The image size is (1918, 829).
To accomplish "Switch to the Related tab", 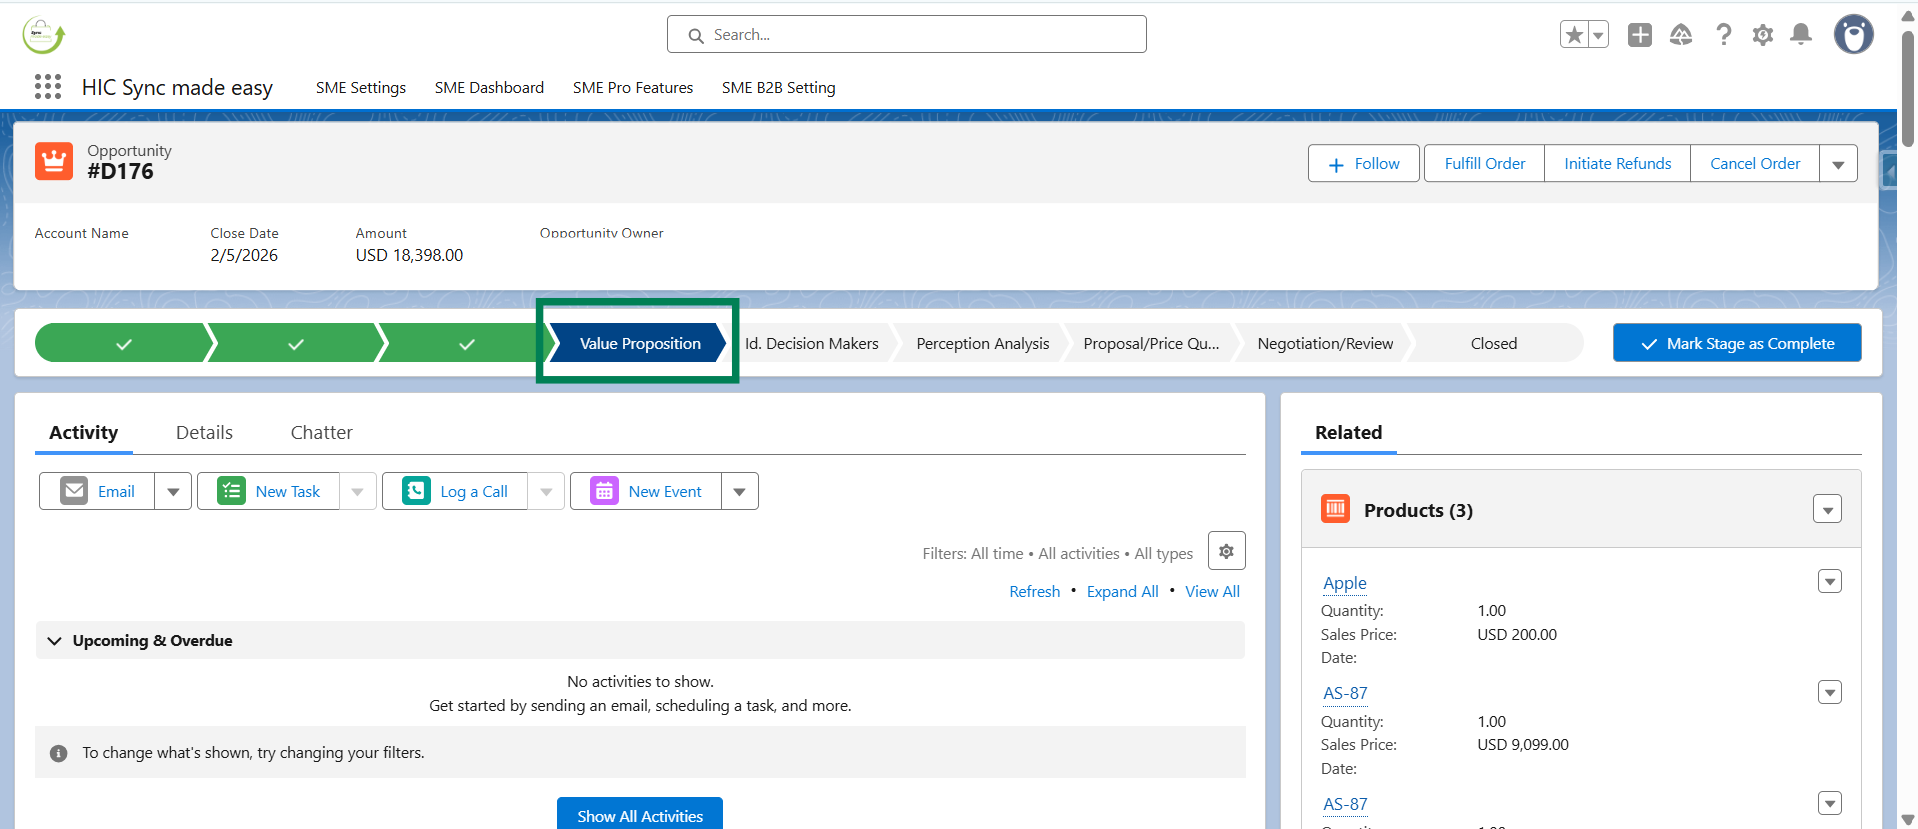I will coord(1349,433).
